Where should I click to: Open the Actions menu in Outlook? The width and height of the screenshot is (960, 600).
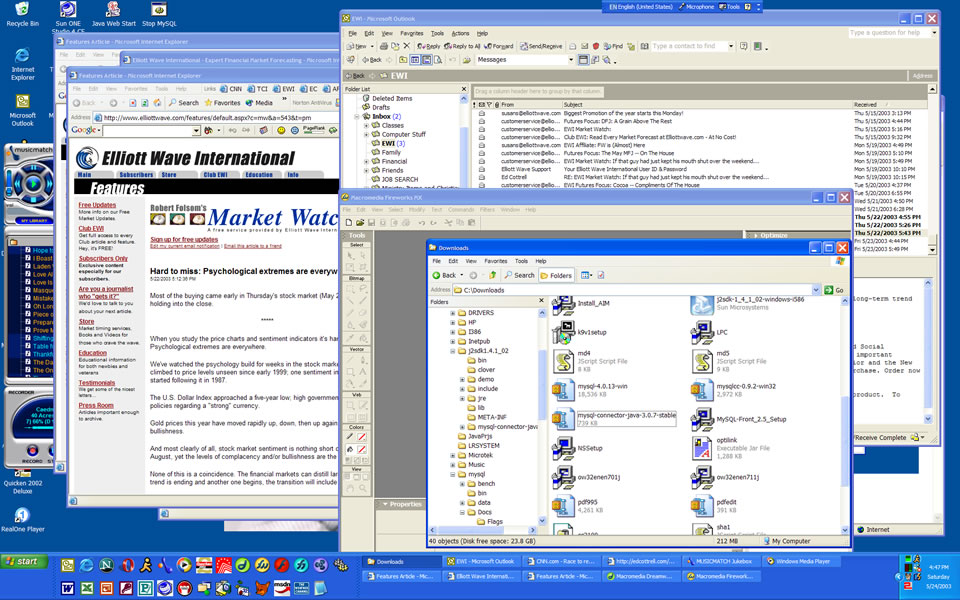click(460, 33)
